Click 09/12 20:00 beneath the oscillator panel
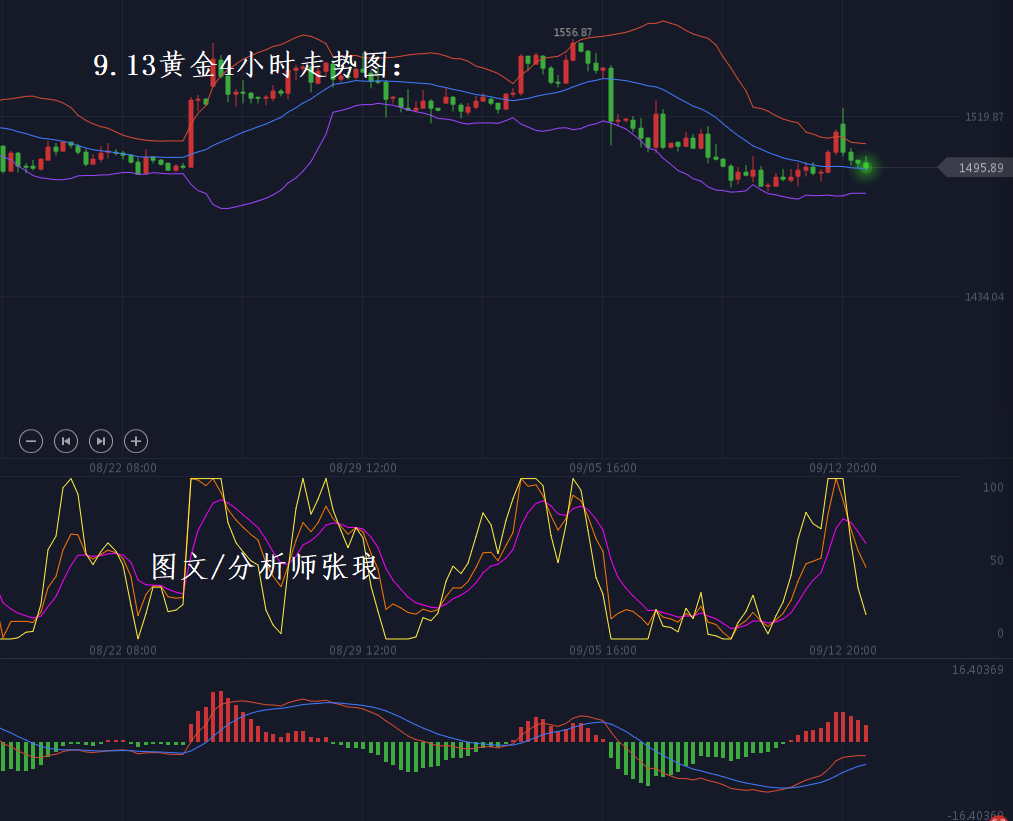The height and width of the screenshot is (821, 1013). (842, 651)
